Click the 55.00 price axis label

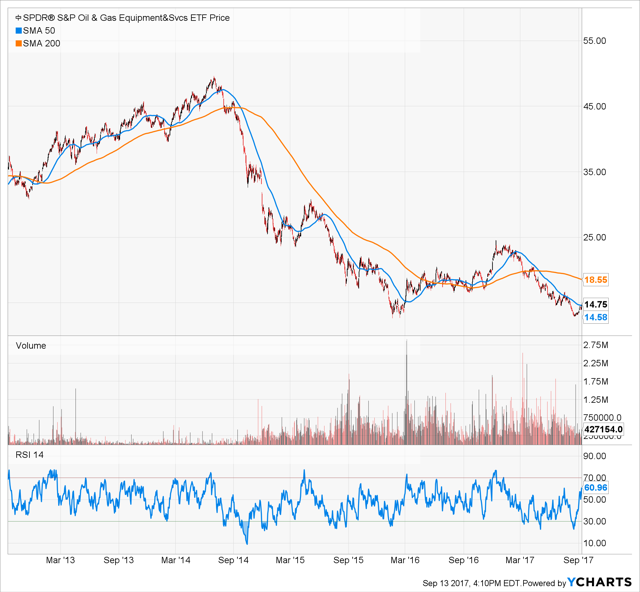595,41
